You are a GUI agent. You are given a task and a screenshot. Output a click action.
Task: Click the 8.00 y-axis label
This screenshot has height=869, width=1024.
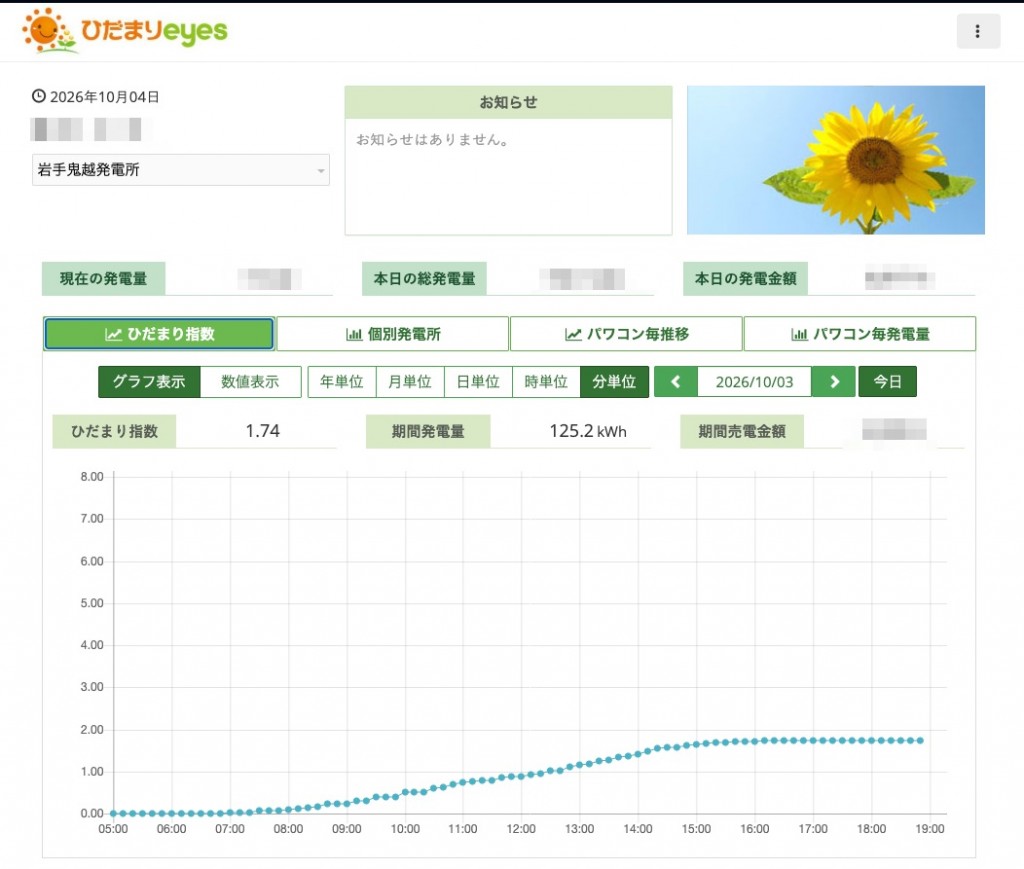pyautogui.click(x=92, y=477)
